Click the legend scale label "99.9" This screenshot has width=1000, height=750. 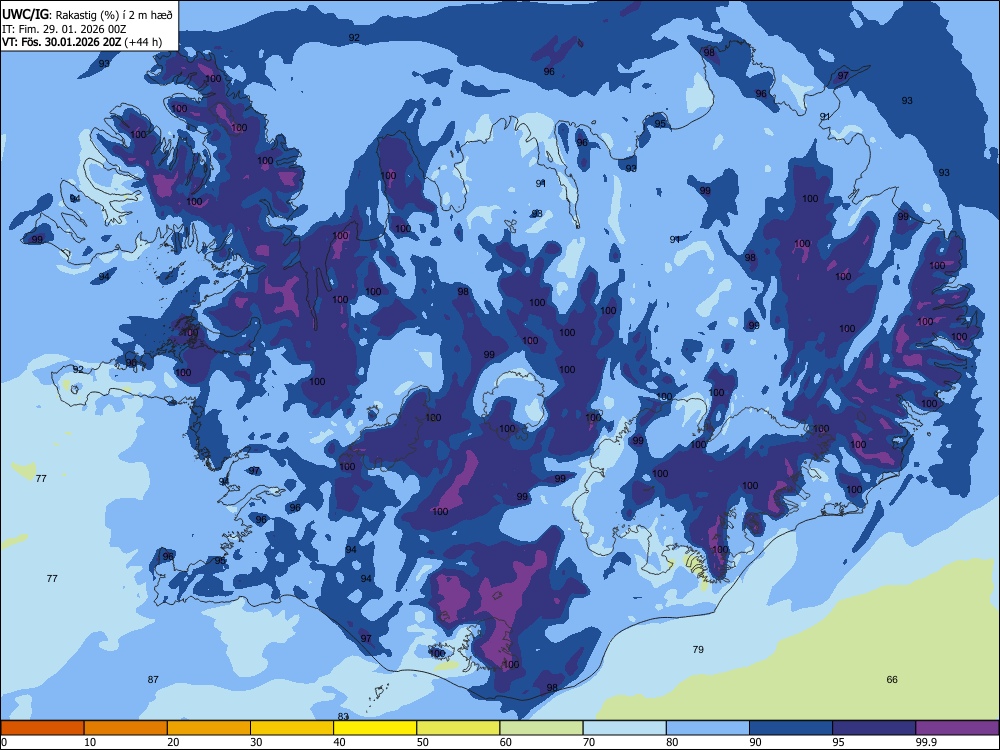pyautogui.click(x=926, y=742)
